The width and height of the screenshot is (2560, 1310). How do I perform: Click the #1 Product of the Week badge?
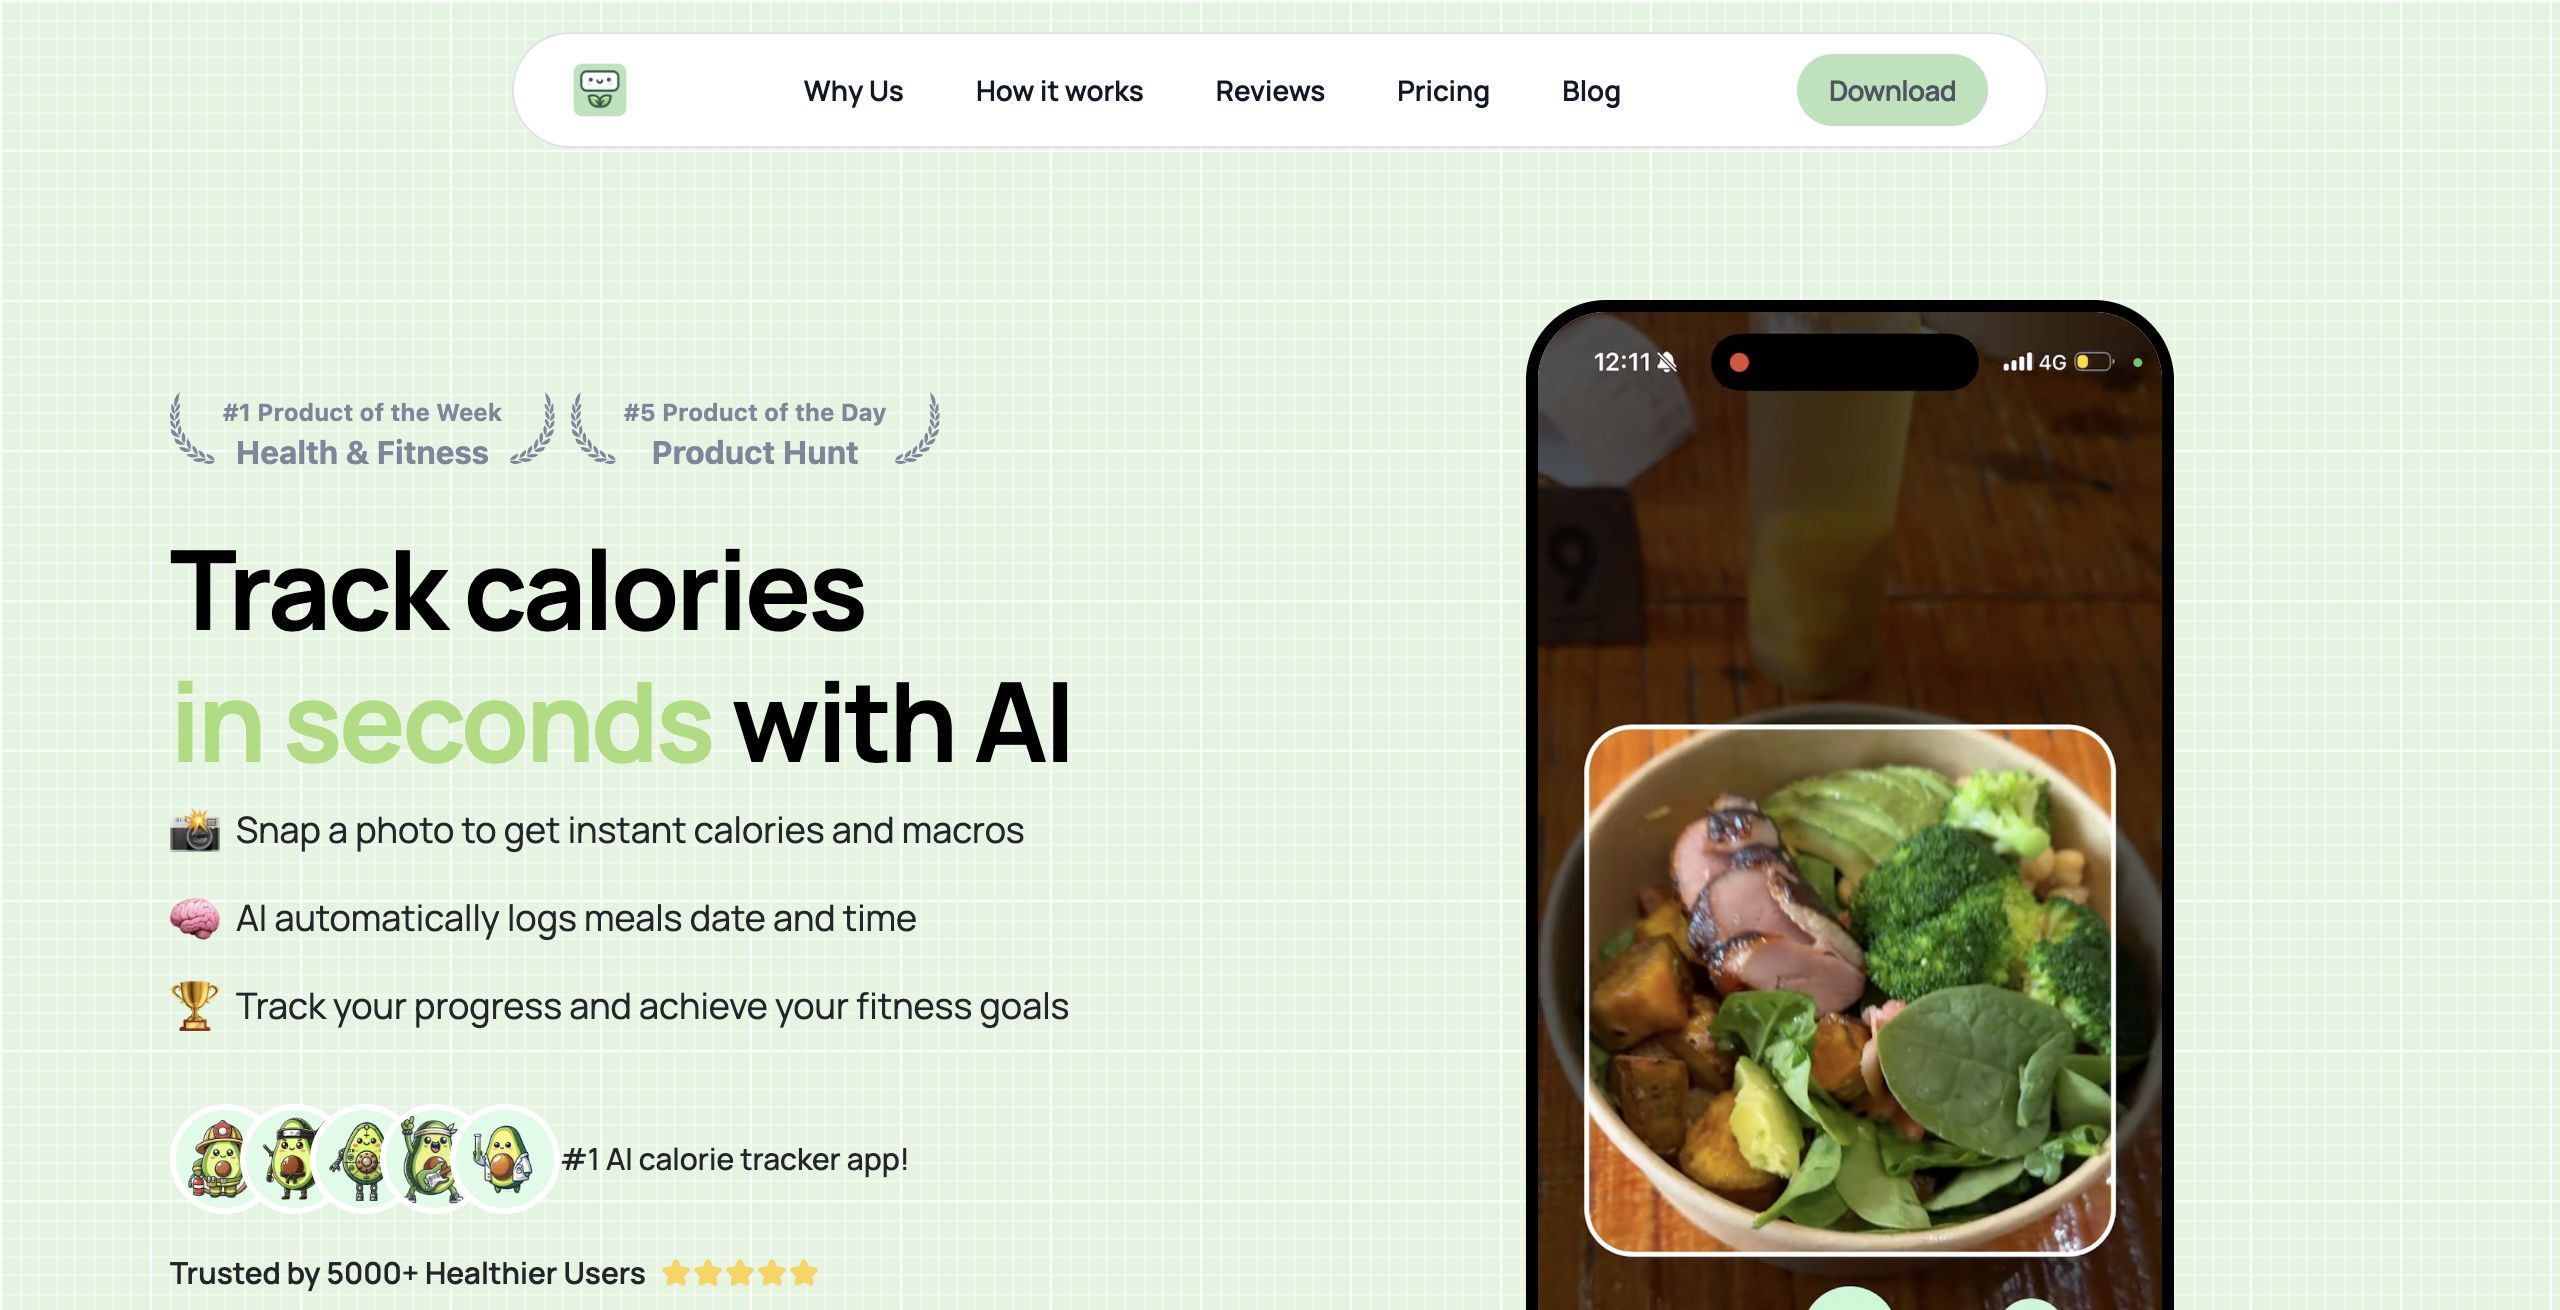(x=362, y=432)
